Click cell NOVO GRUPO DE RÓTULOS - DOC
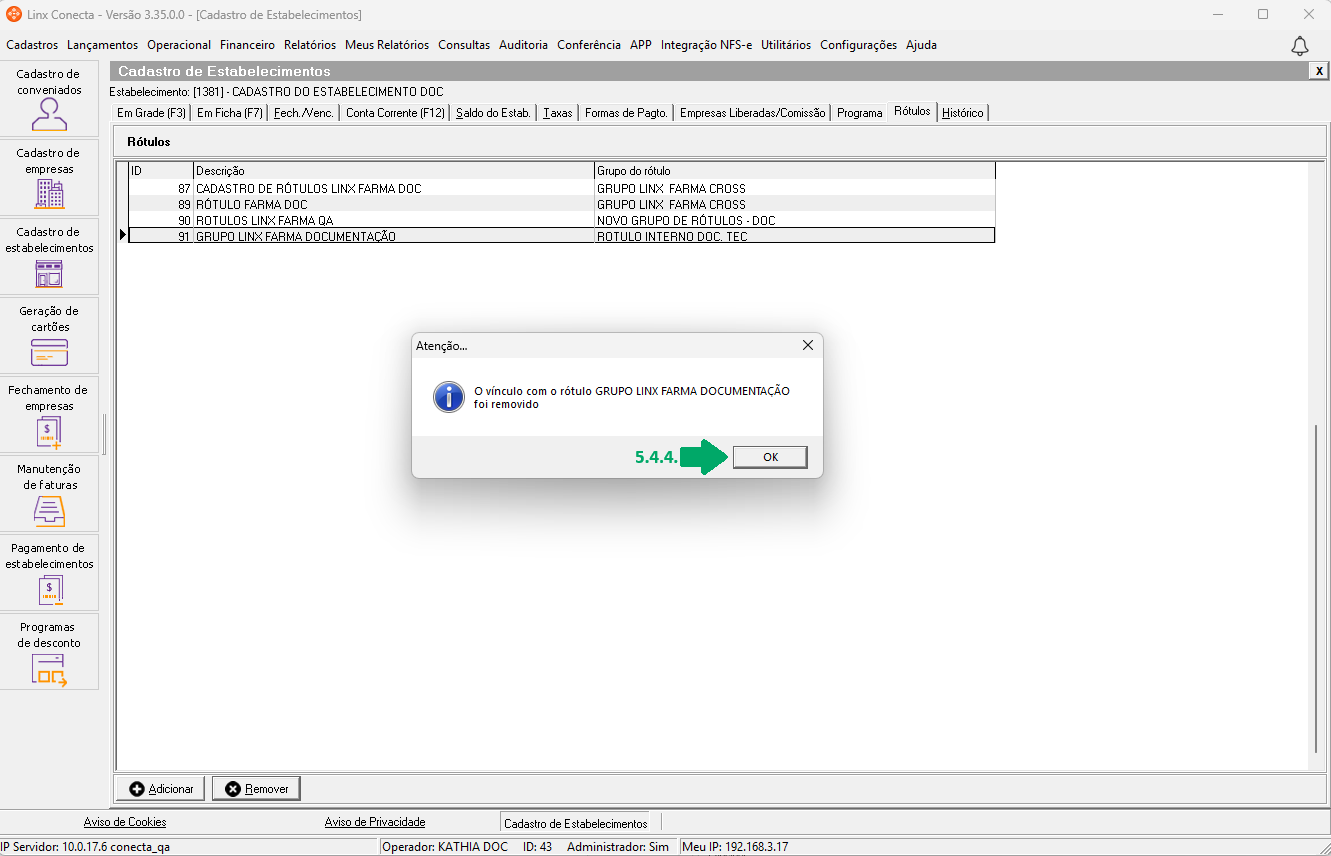Screen dimensions: 1331x856 click(795, 220)
